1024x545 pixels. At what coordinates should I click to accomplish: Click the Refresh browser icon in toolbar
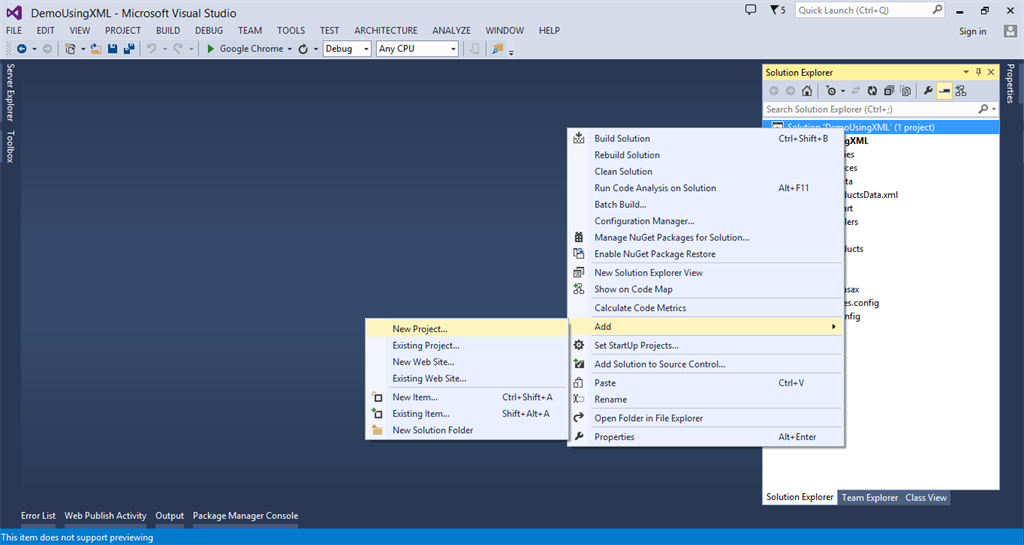pyautogui.click(x=303, y=49)
